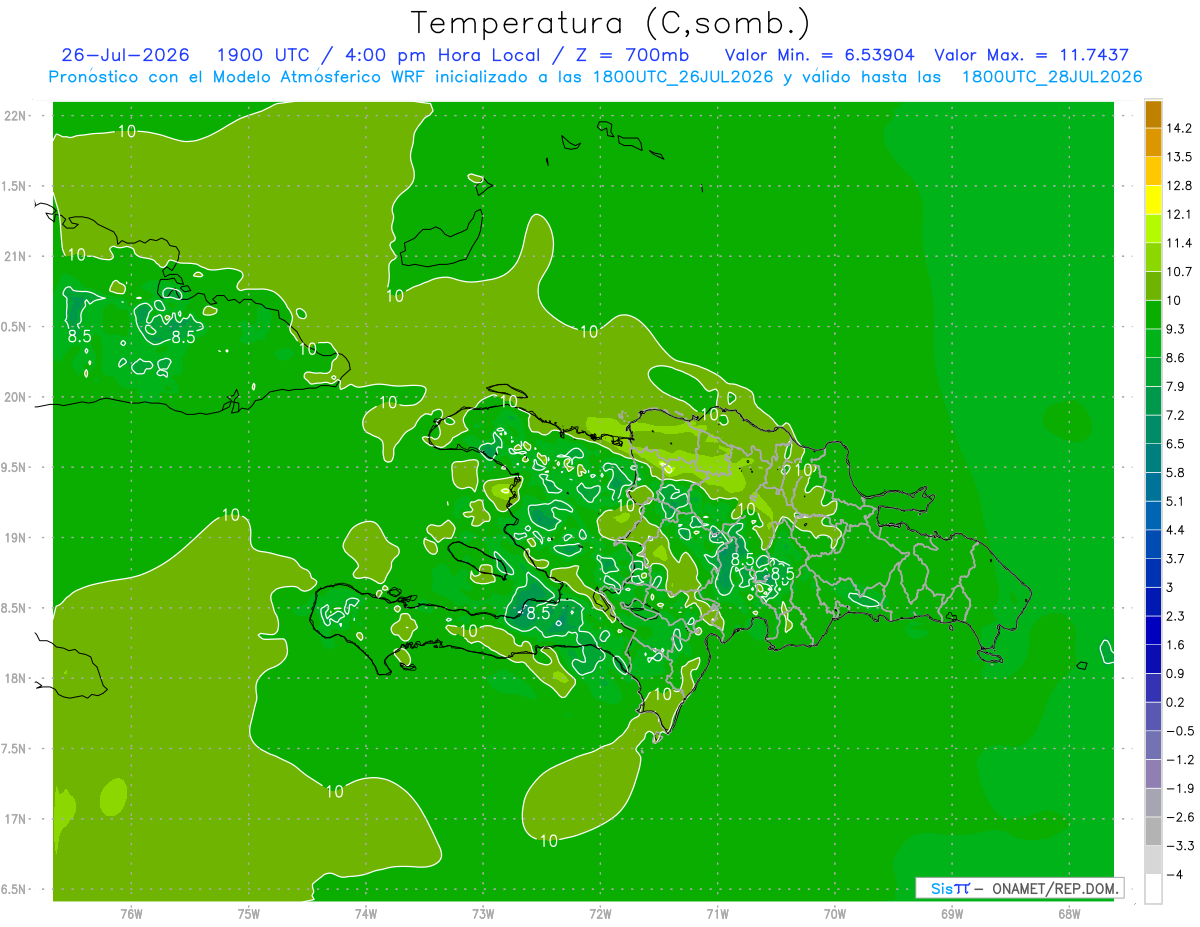Click the '17N' latitude axis label
The width and height of the screenshot is (1200, 927).
[x=15, y=820]
